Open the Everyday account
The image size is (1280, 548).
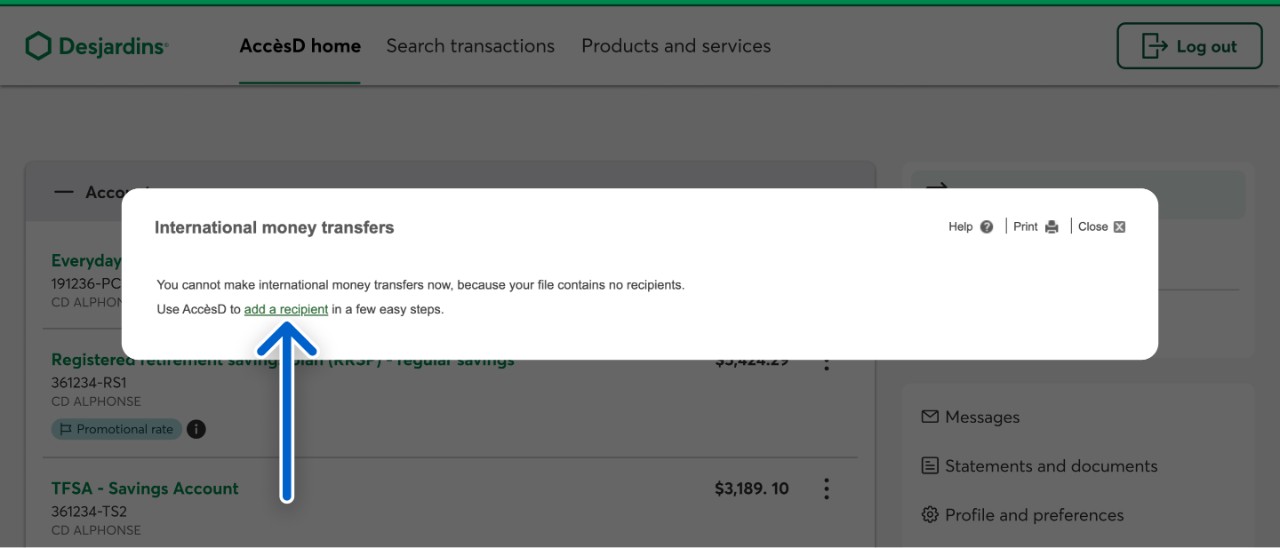pyautogui.click(x=86, y=261)
